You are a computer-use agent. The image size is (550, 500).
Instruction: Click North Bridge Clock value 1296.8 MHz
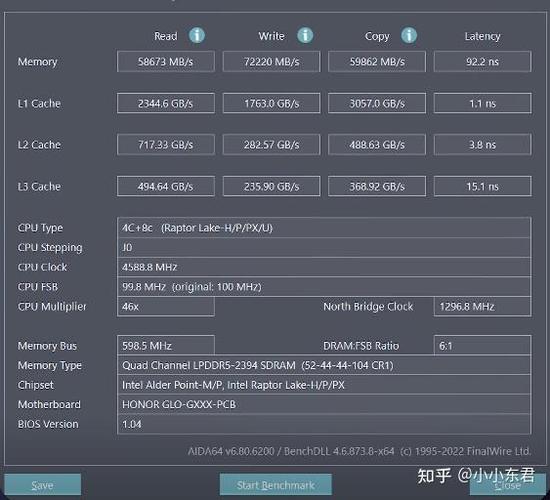(483, 307)
